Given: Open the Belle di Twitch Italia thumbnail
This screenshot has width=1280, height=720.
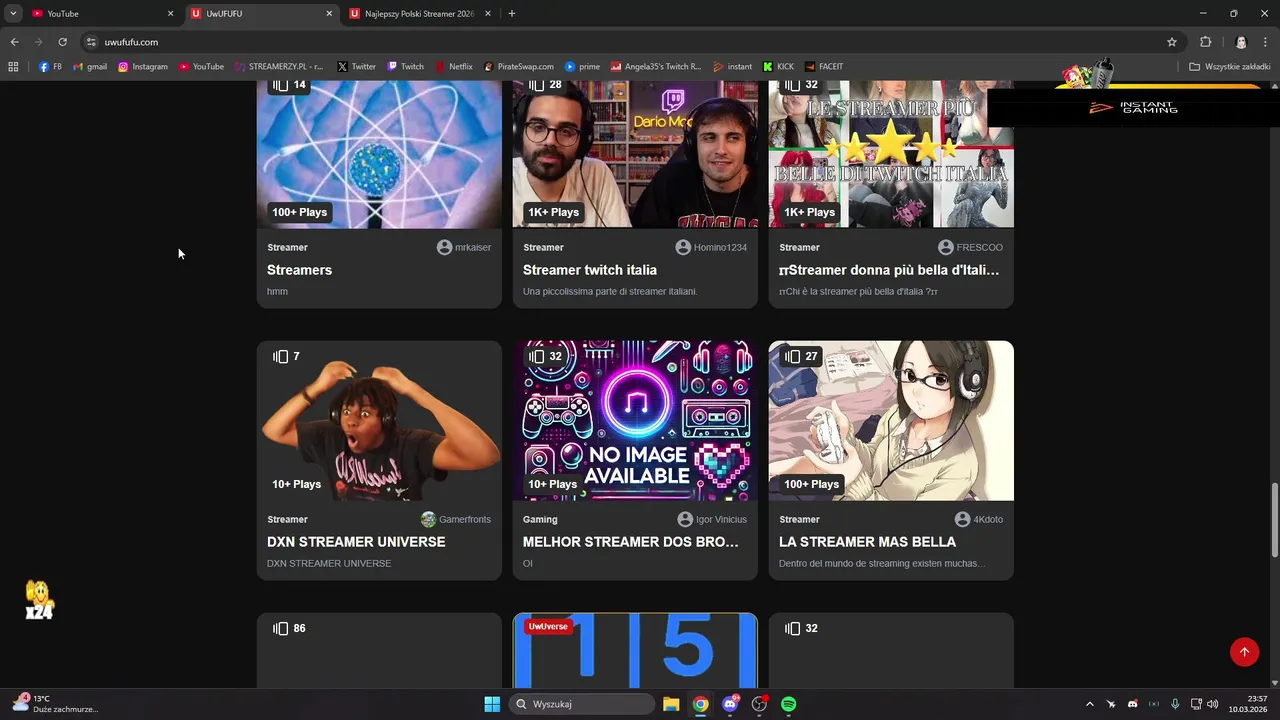Looking at the screenshot, I should point(891,154).
